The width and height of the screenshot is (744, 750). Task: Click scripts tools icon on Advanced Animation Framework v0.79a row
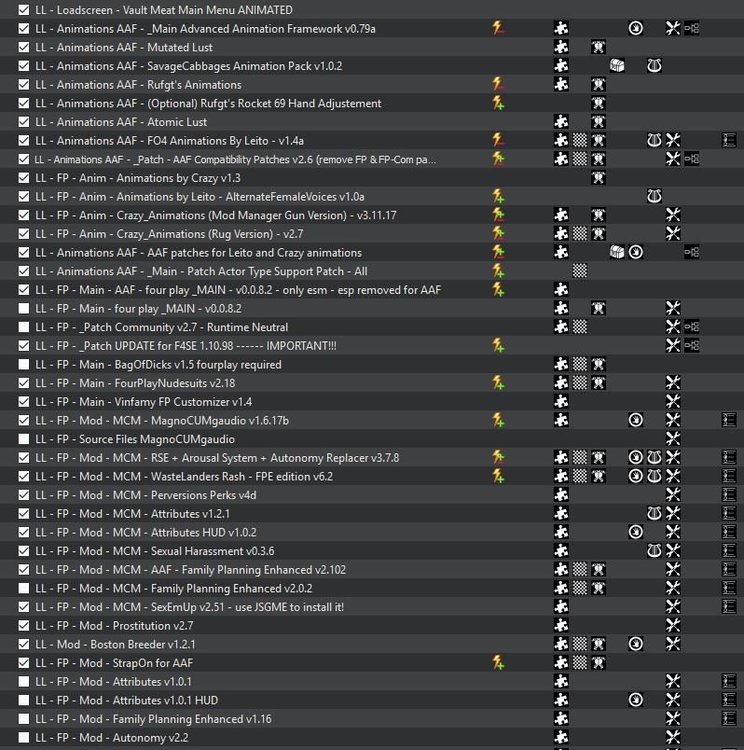[673, 28]
